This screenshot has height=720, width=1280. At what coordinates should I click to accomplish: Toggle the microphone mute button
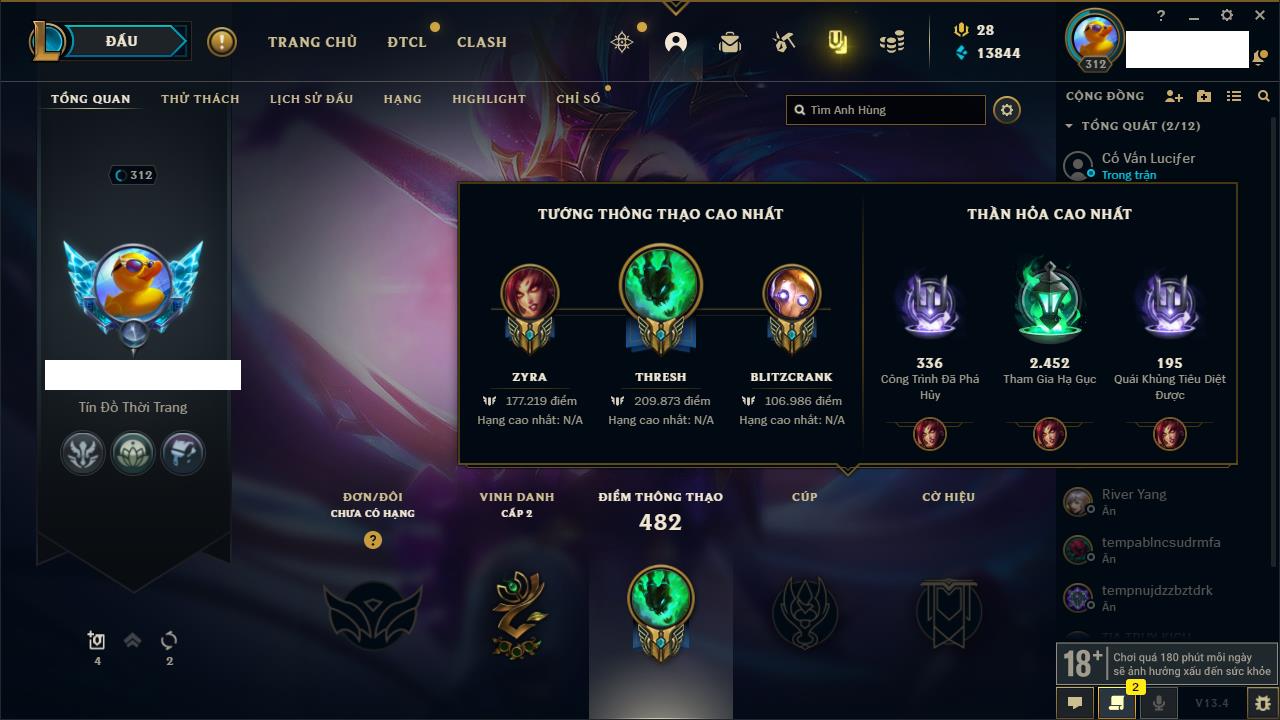1159,703
